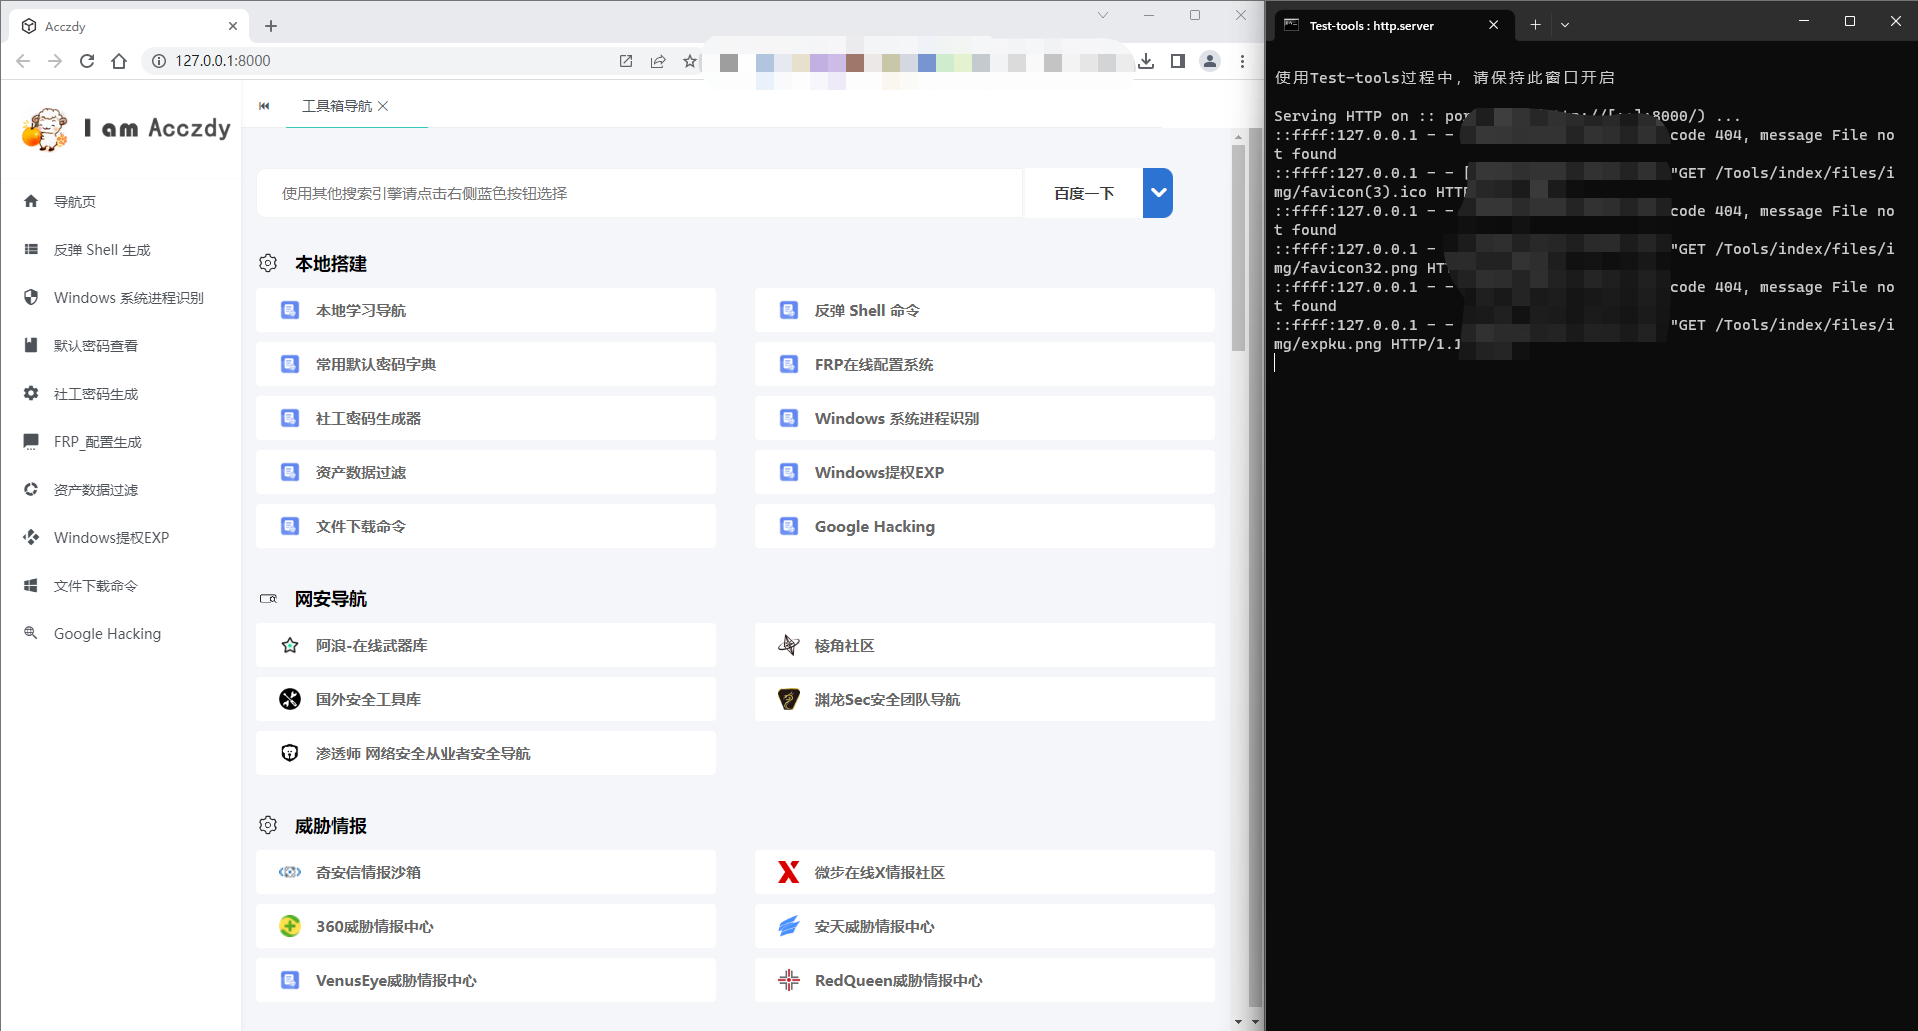Click the browser address bar URL
The width and height of the screenshot is (1918, 1031).
click(x=223, y=61)
